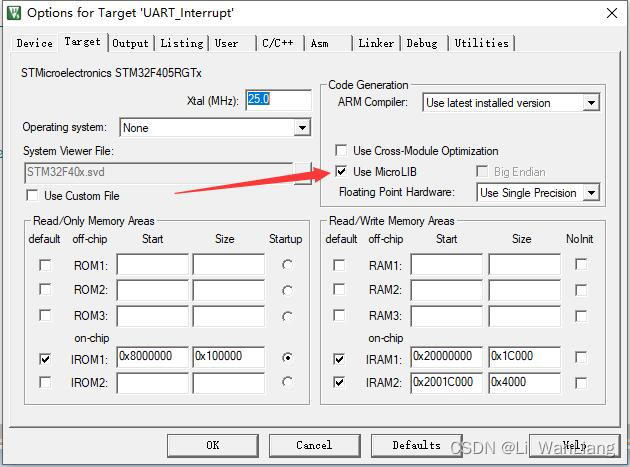Switch to the Utilities tab
Viewport: 630px width, 467px height.
tap(481, 43)
